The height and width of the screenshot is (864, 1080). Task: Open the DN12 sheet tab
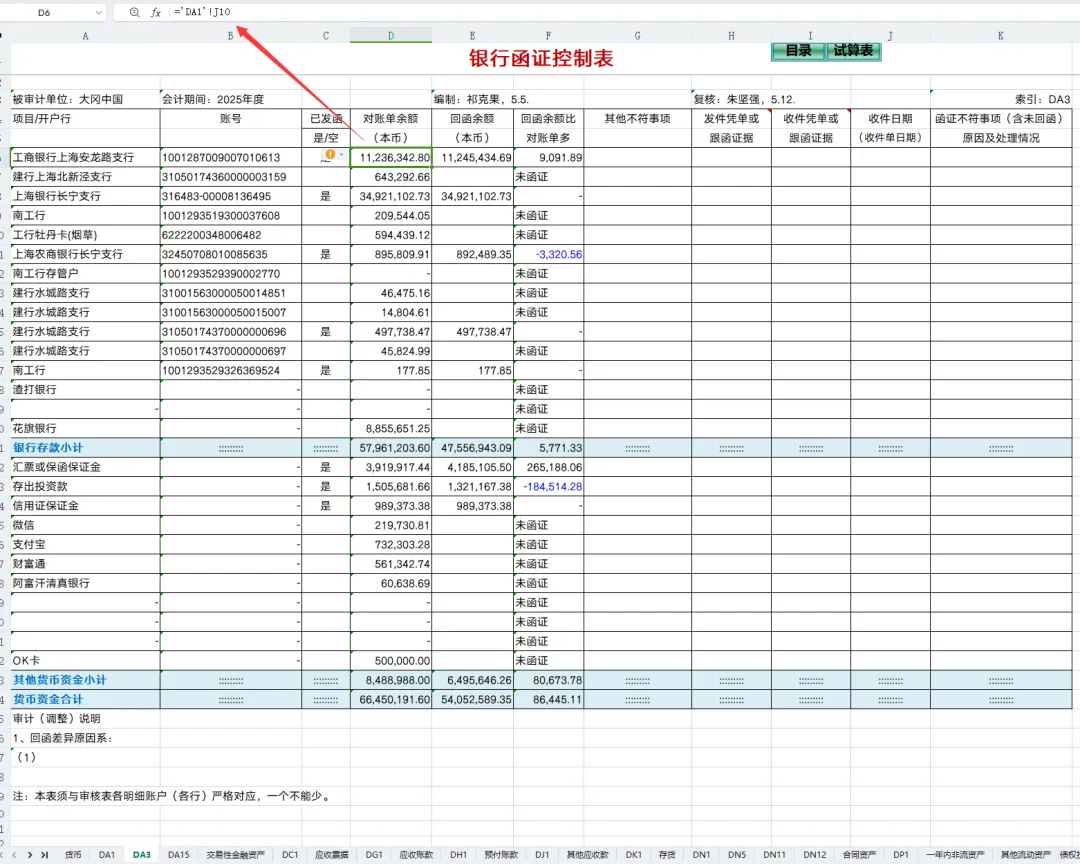pos(815,854)
